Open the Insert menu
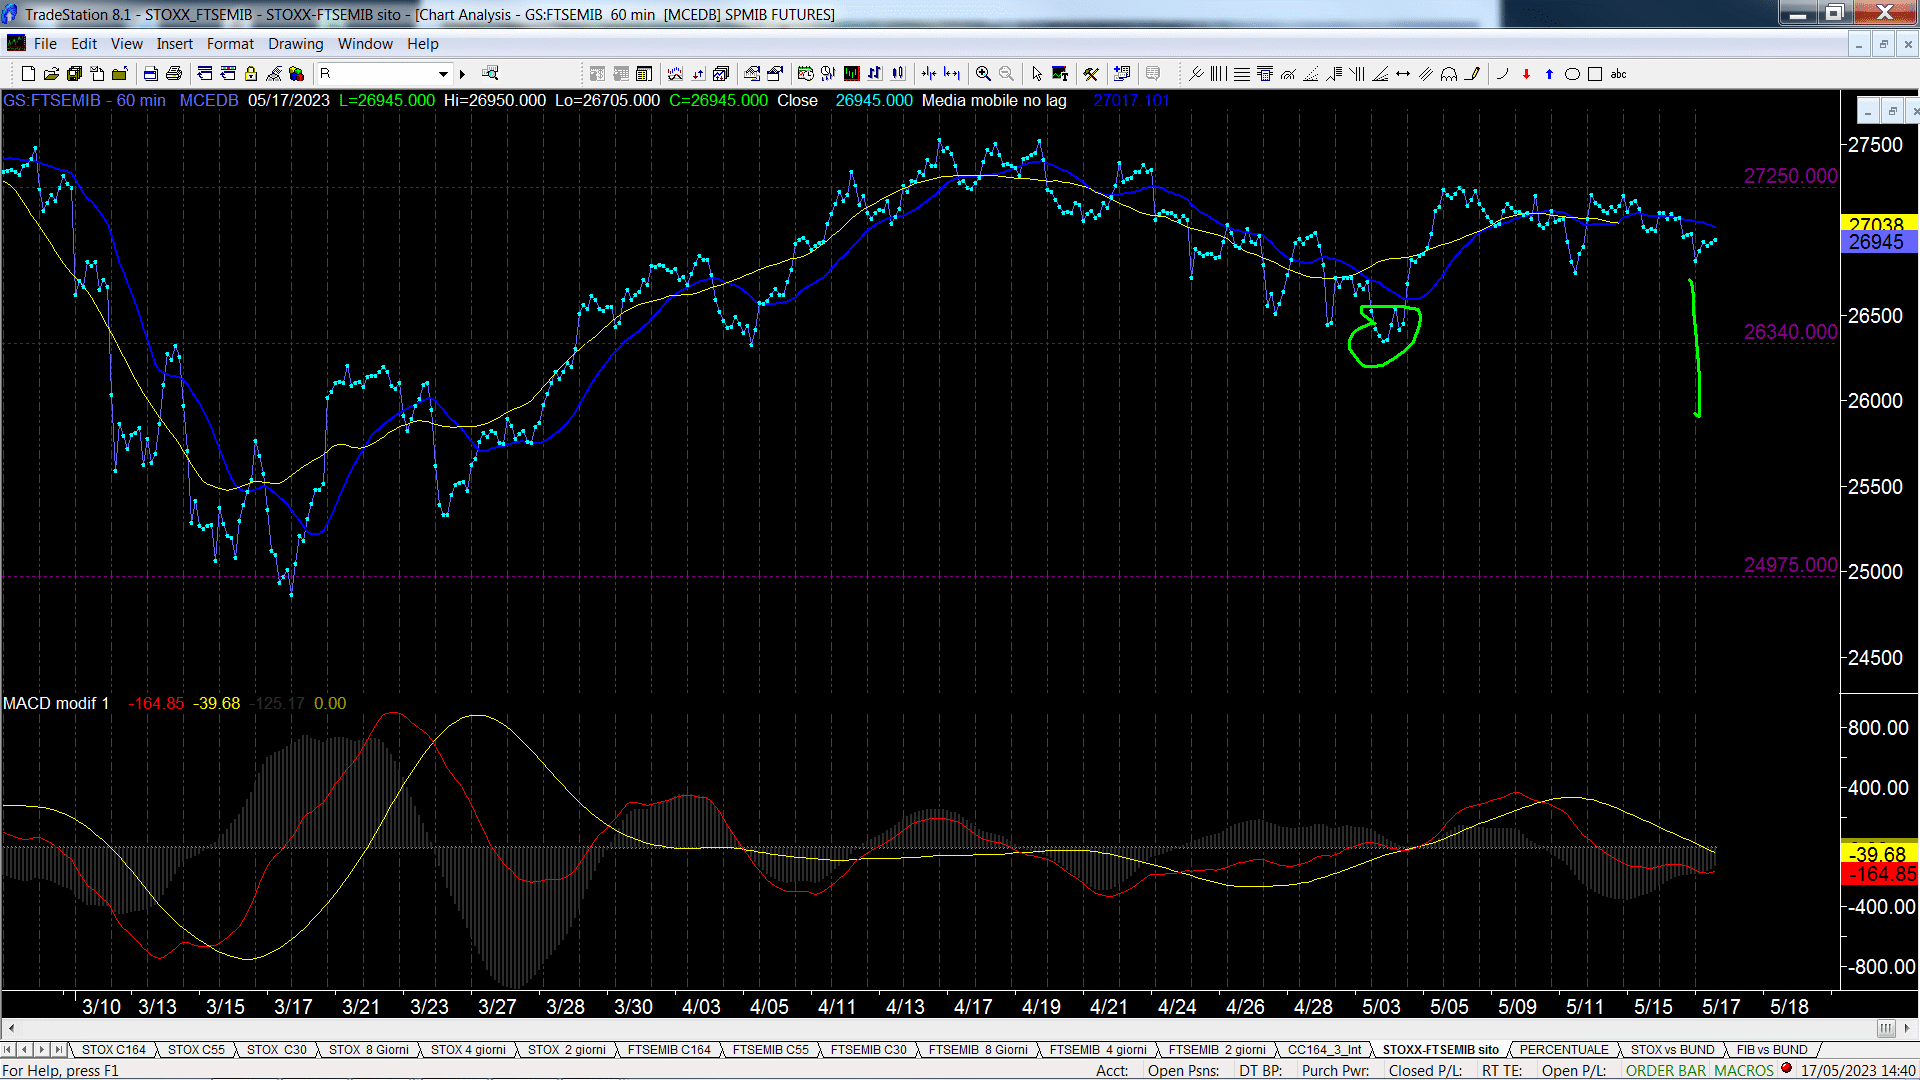Image resolution: width=1920 pixels, height=1080 pixels. click(x=174, y=43)
